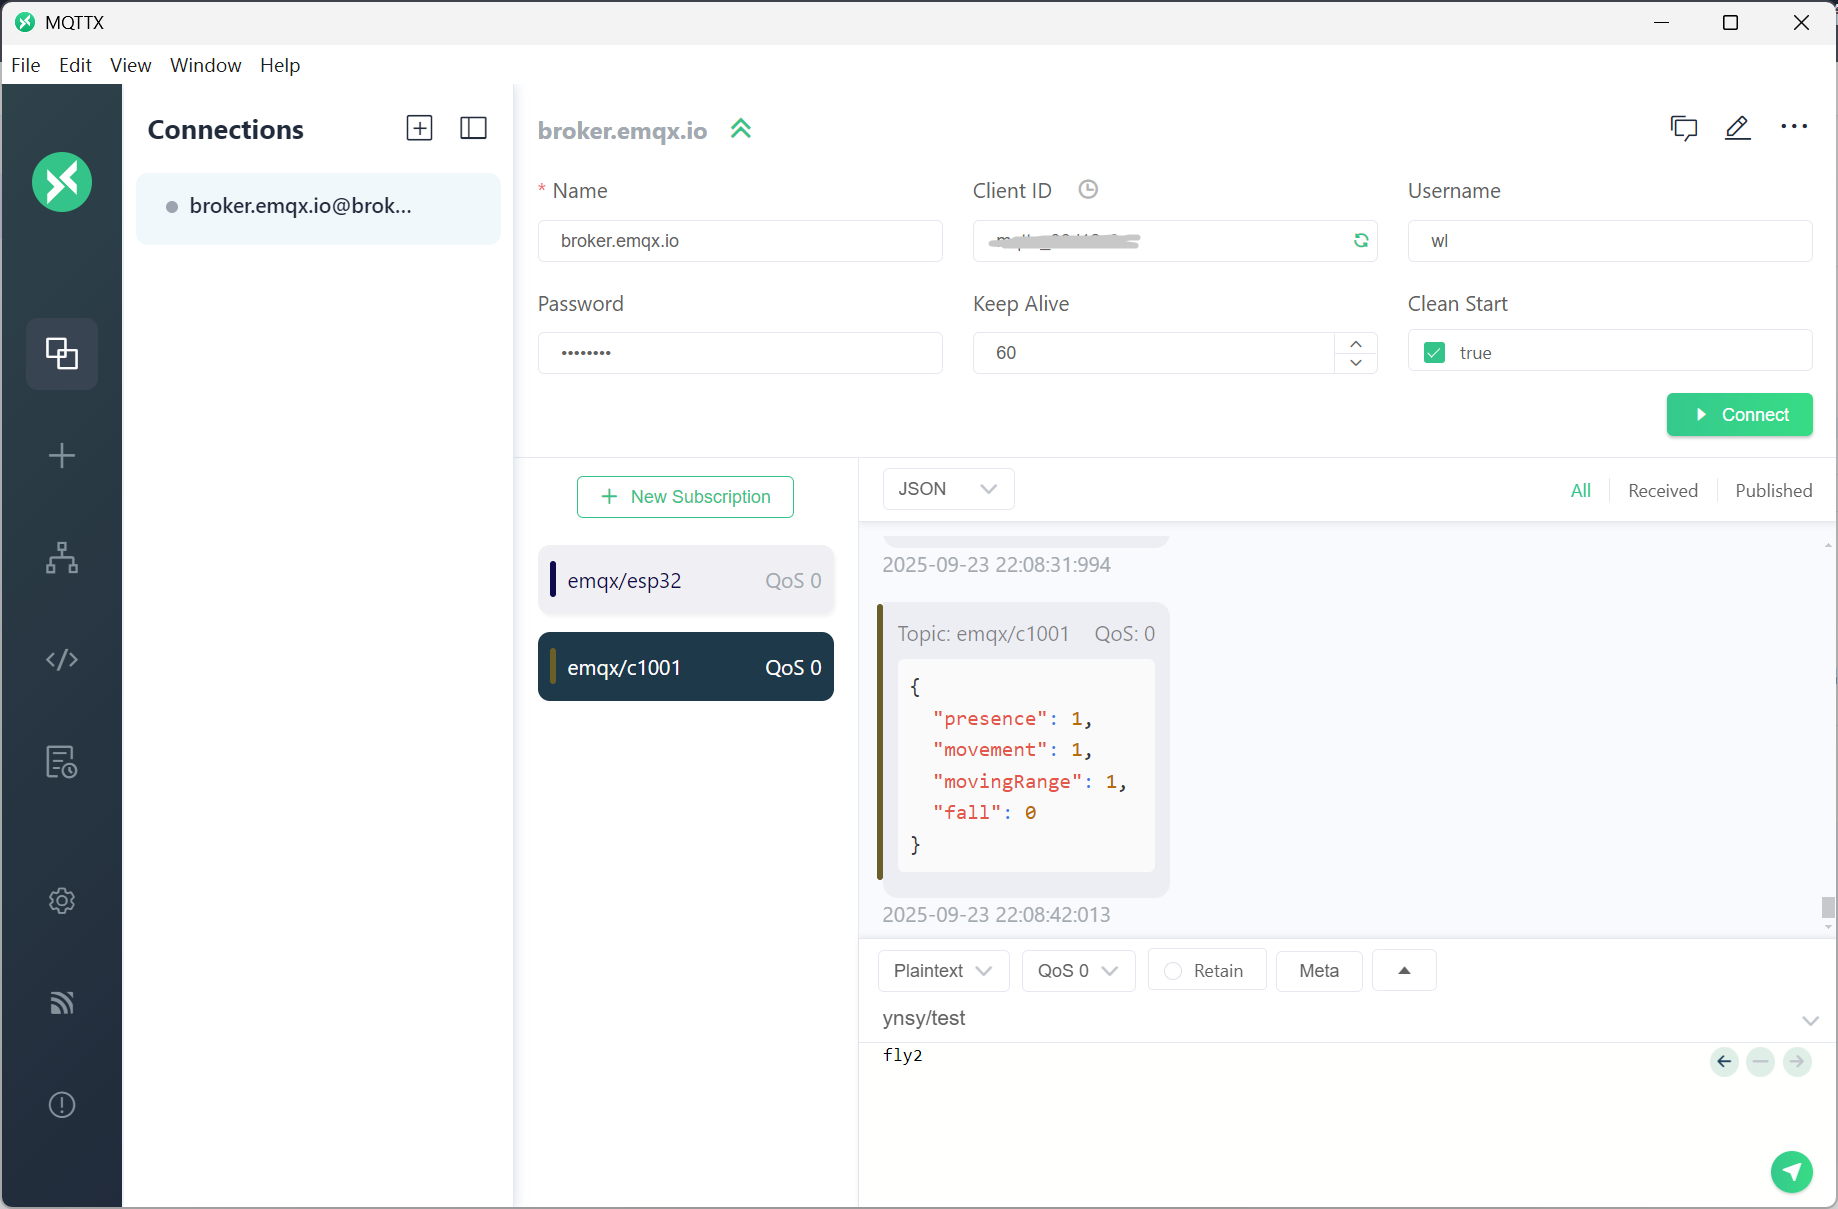Viewport: 1838px width, 1209px height.
Task: Click the edit connection pencil icon
Action: [1737, 128]
